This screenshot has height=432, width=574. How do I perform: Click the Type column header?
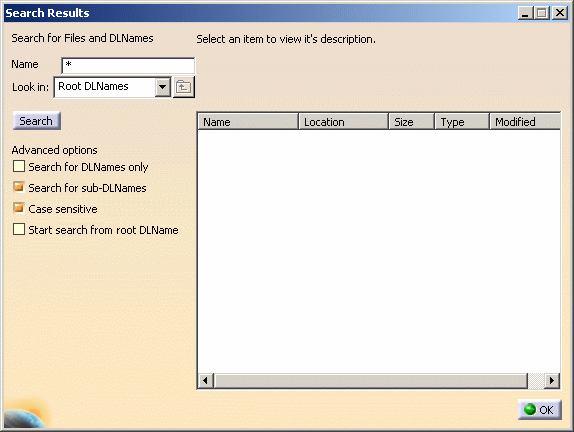(x=462, y=122)
